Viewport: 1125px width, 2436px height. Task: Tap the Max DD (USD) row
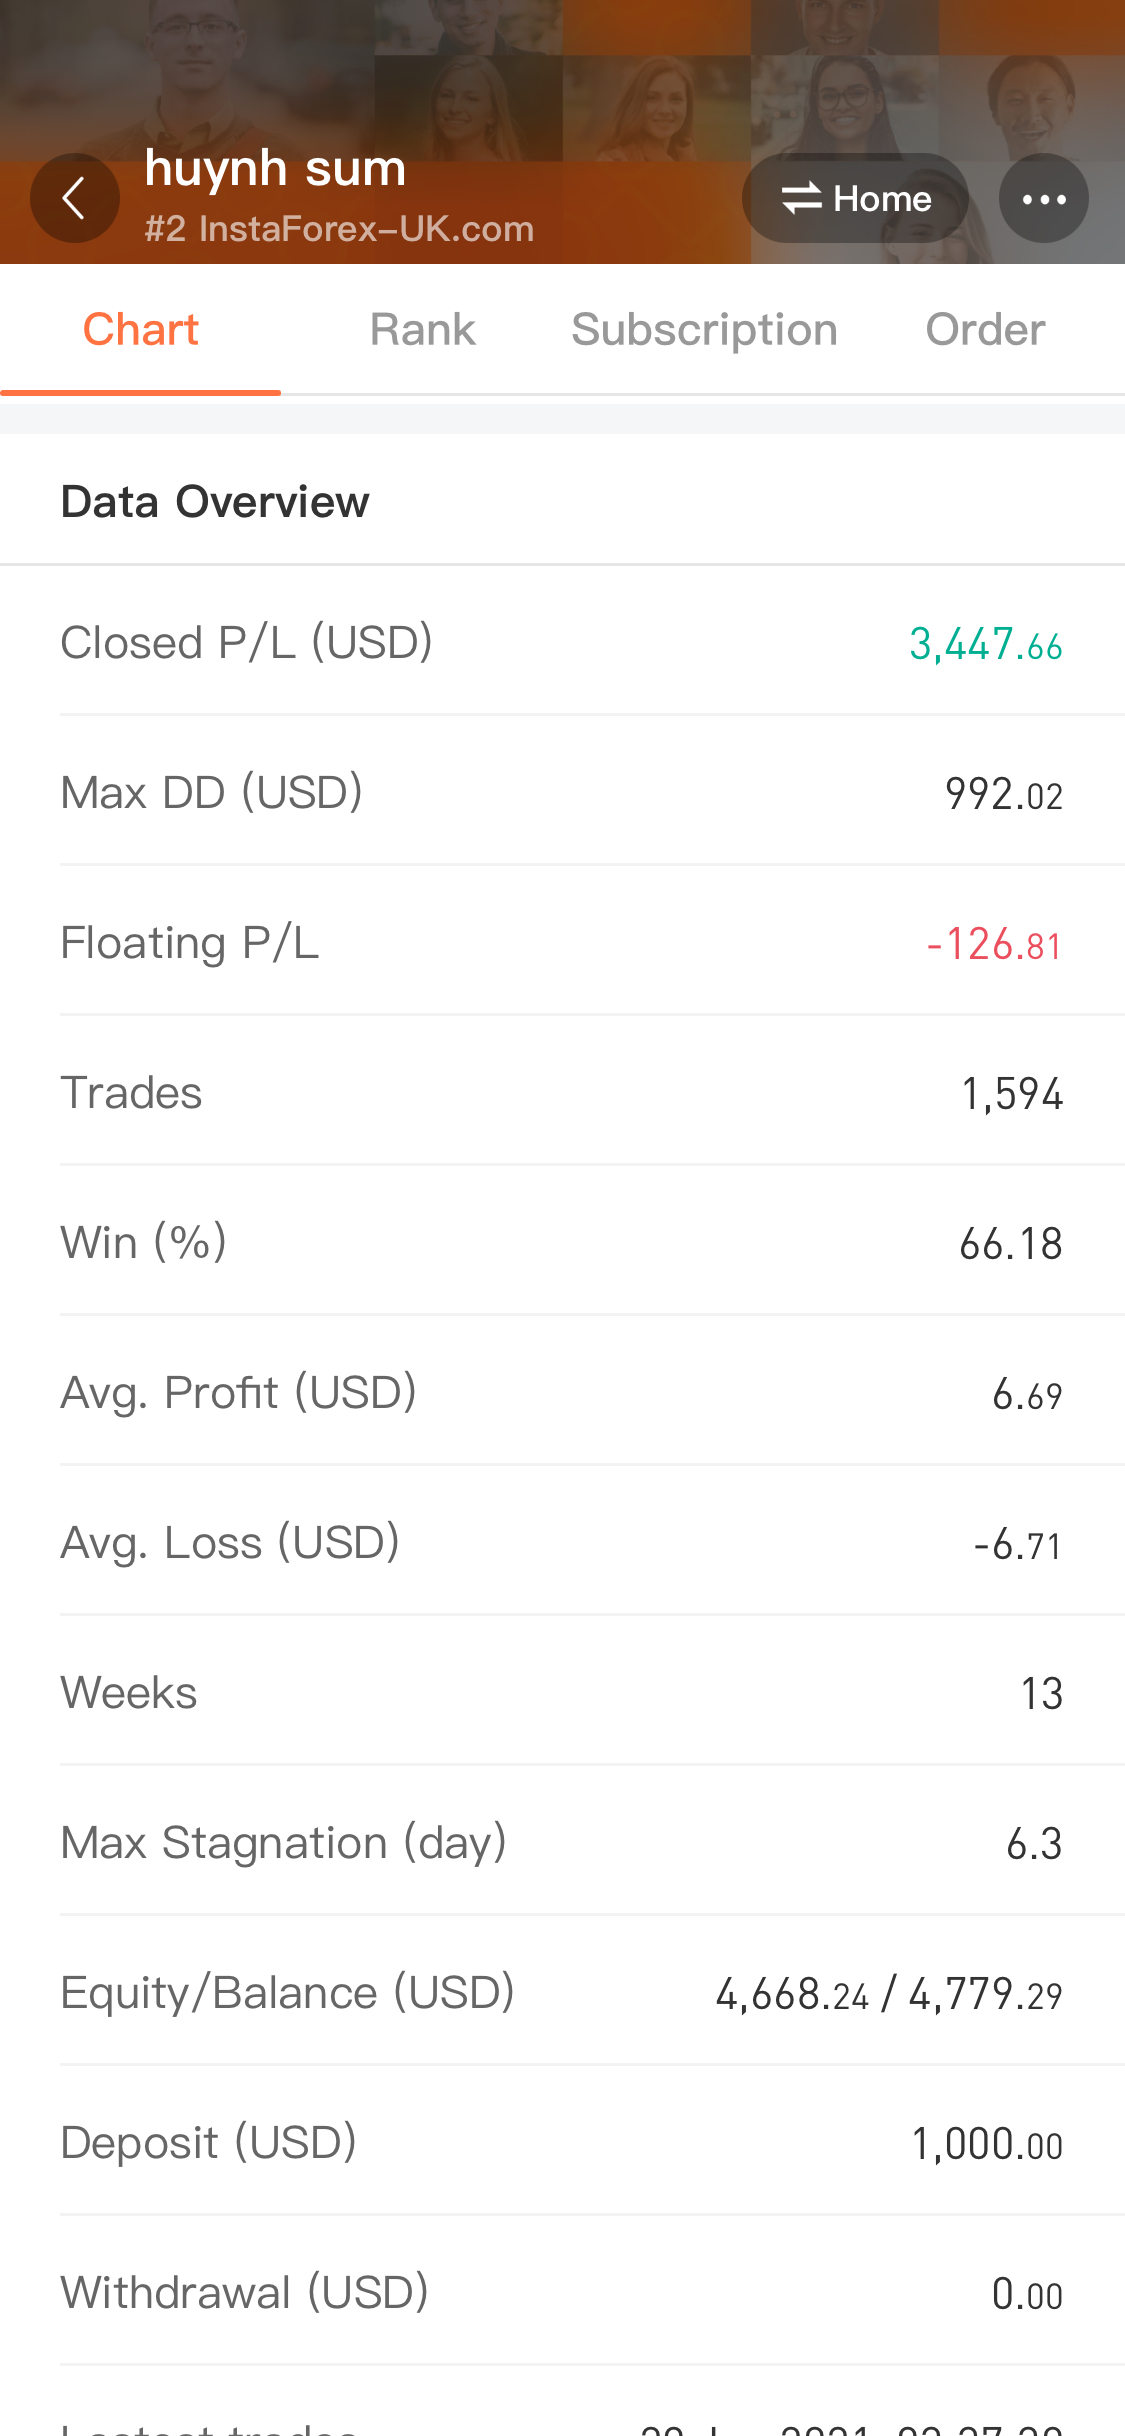click(562, 792)
